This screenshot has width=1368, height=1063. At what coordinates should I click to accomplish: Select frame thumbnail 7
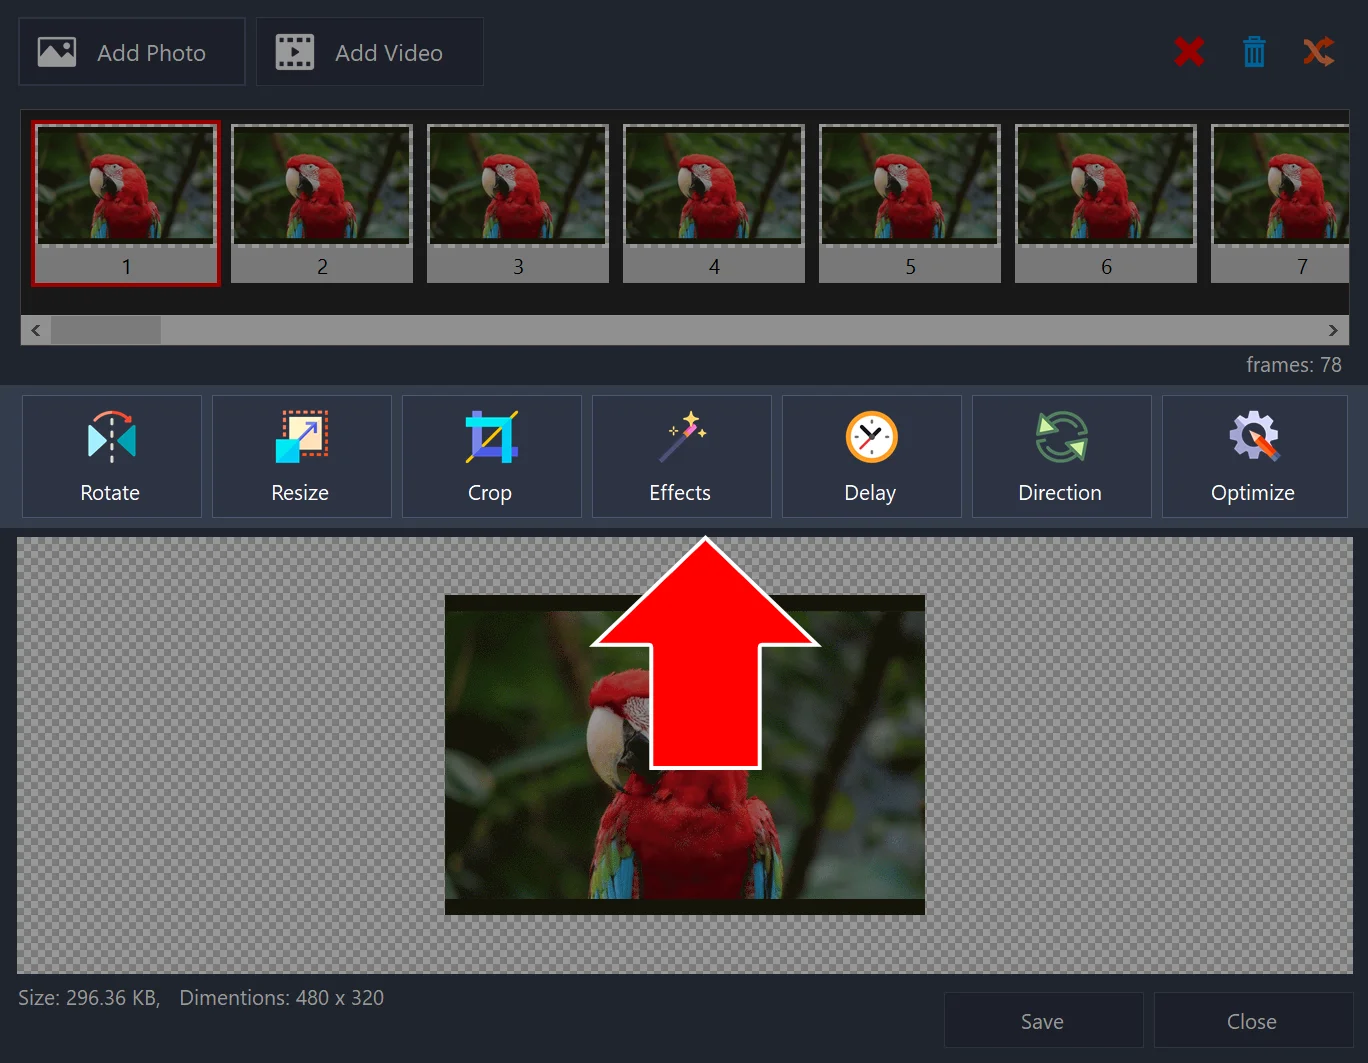(1280, 204)
